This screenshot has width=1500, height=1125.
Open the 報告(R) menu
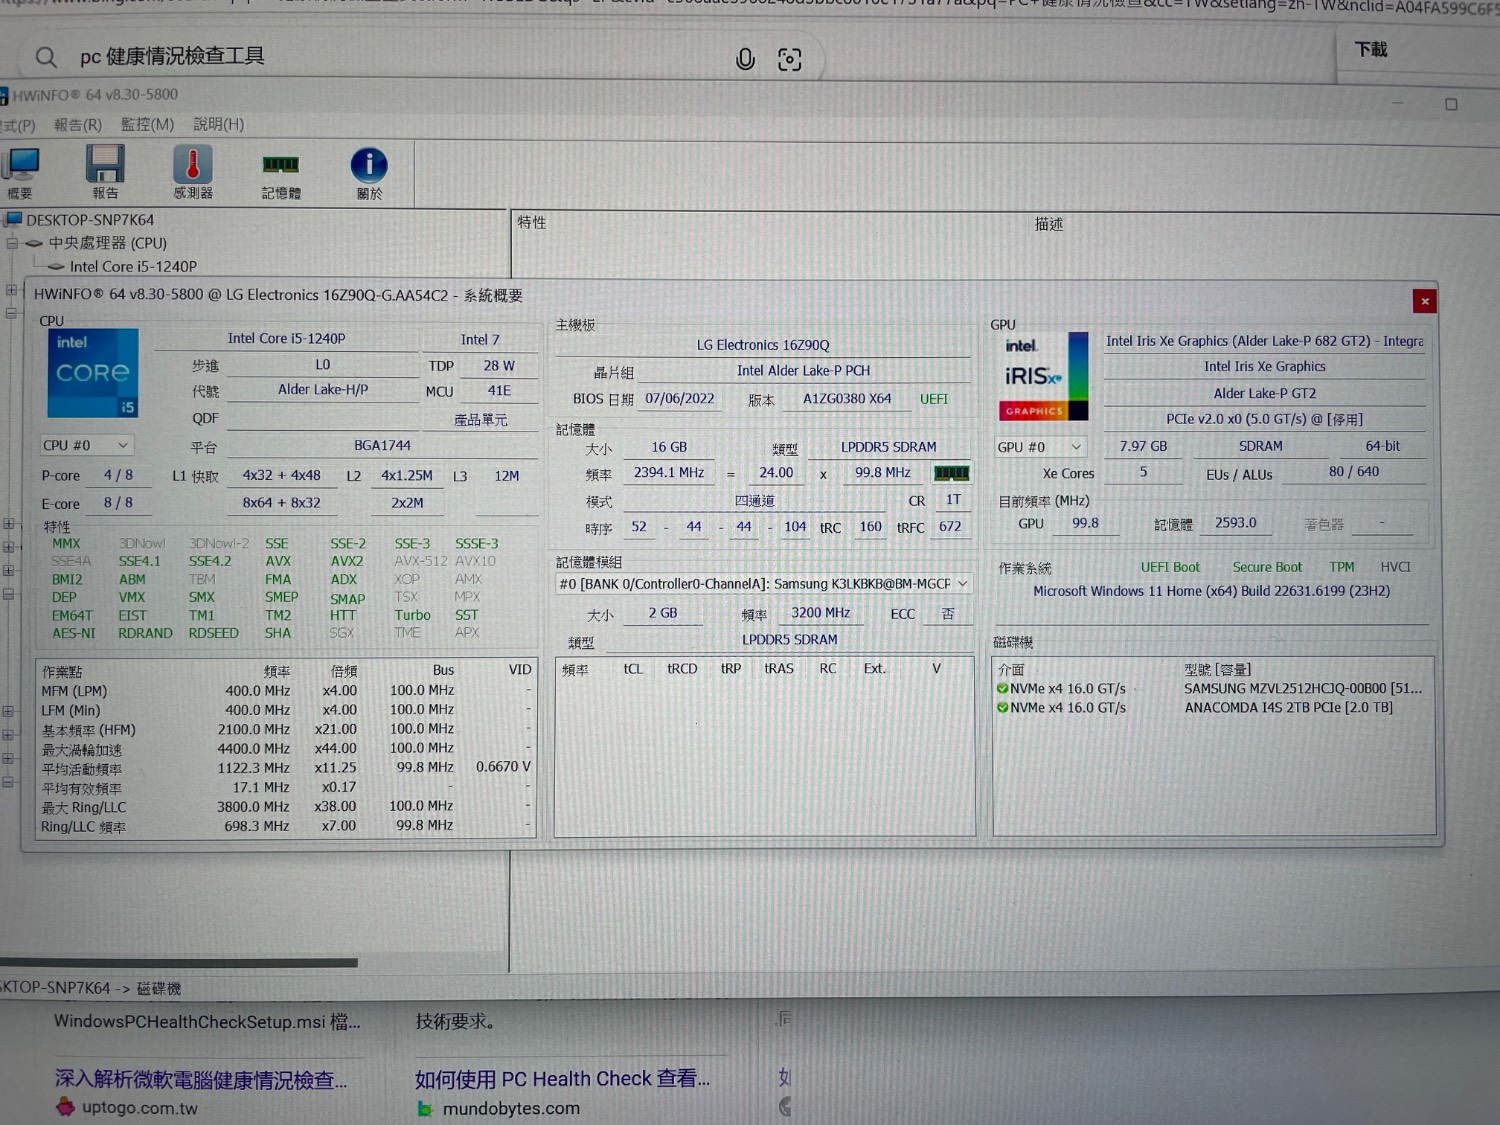pos(77,125)
